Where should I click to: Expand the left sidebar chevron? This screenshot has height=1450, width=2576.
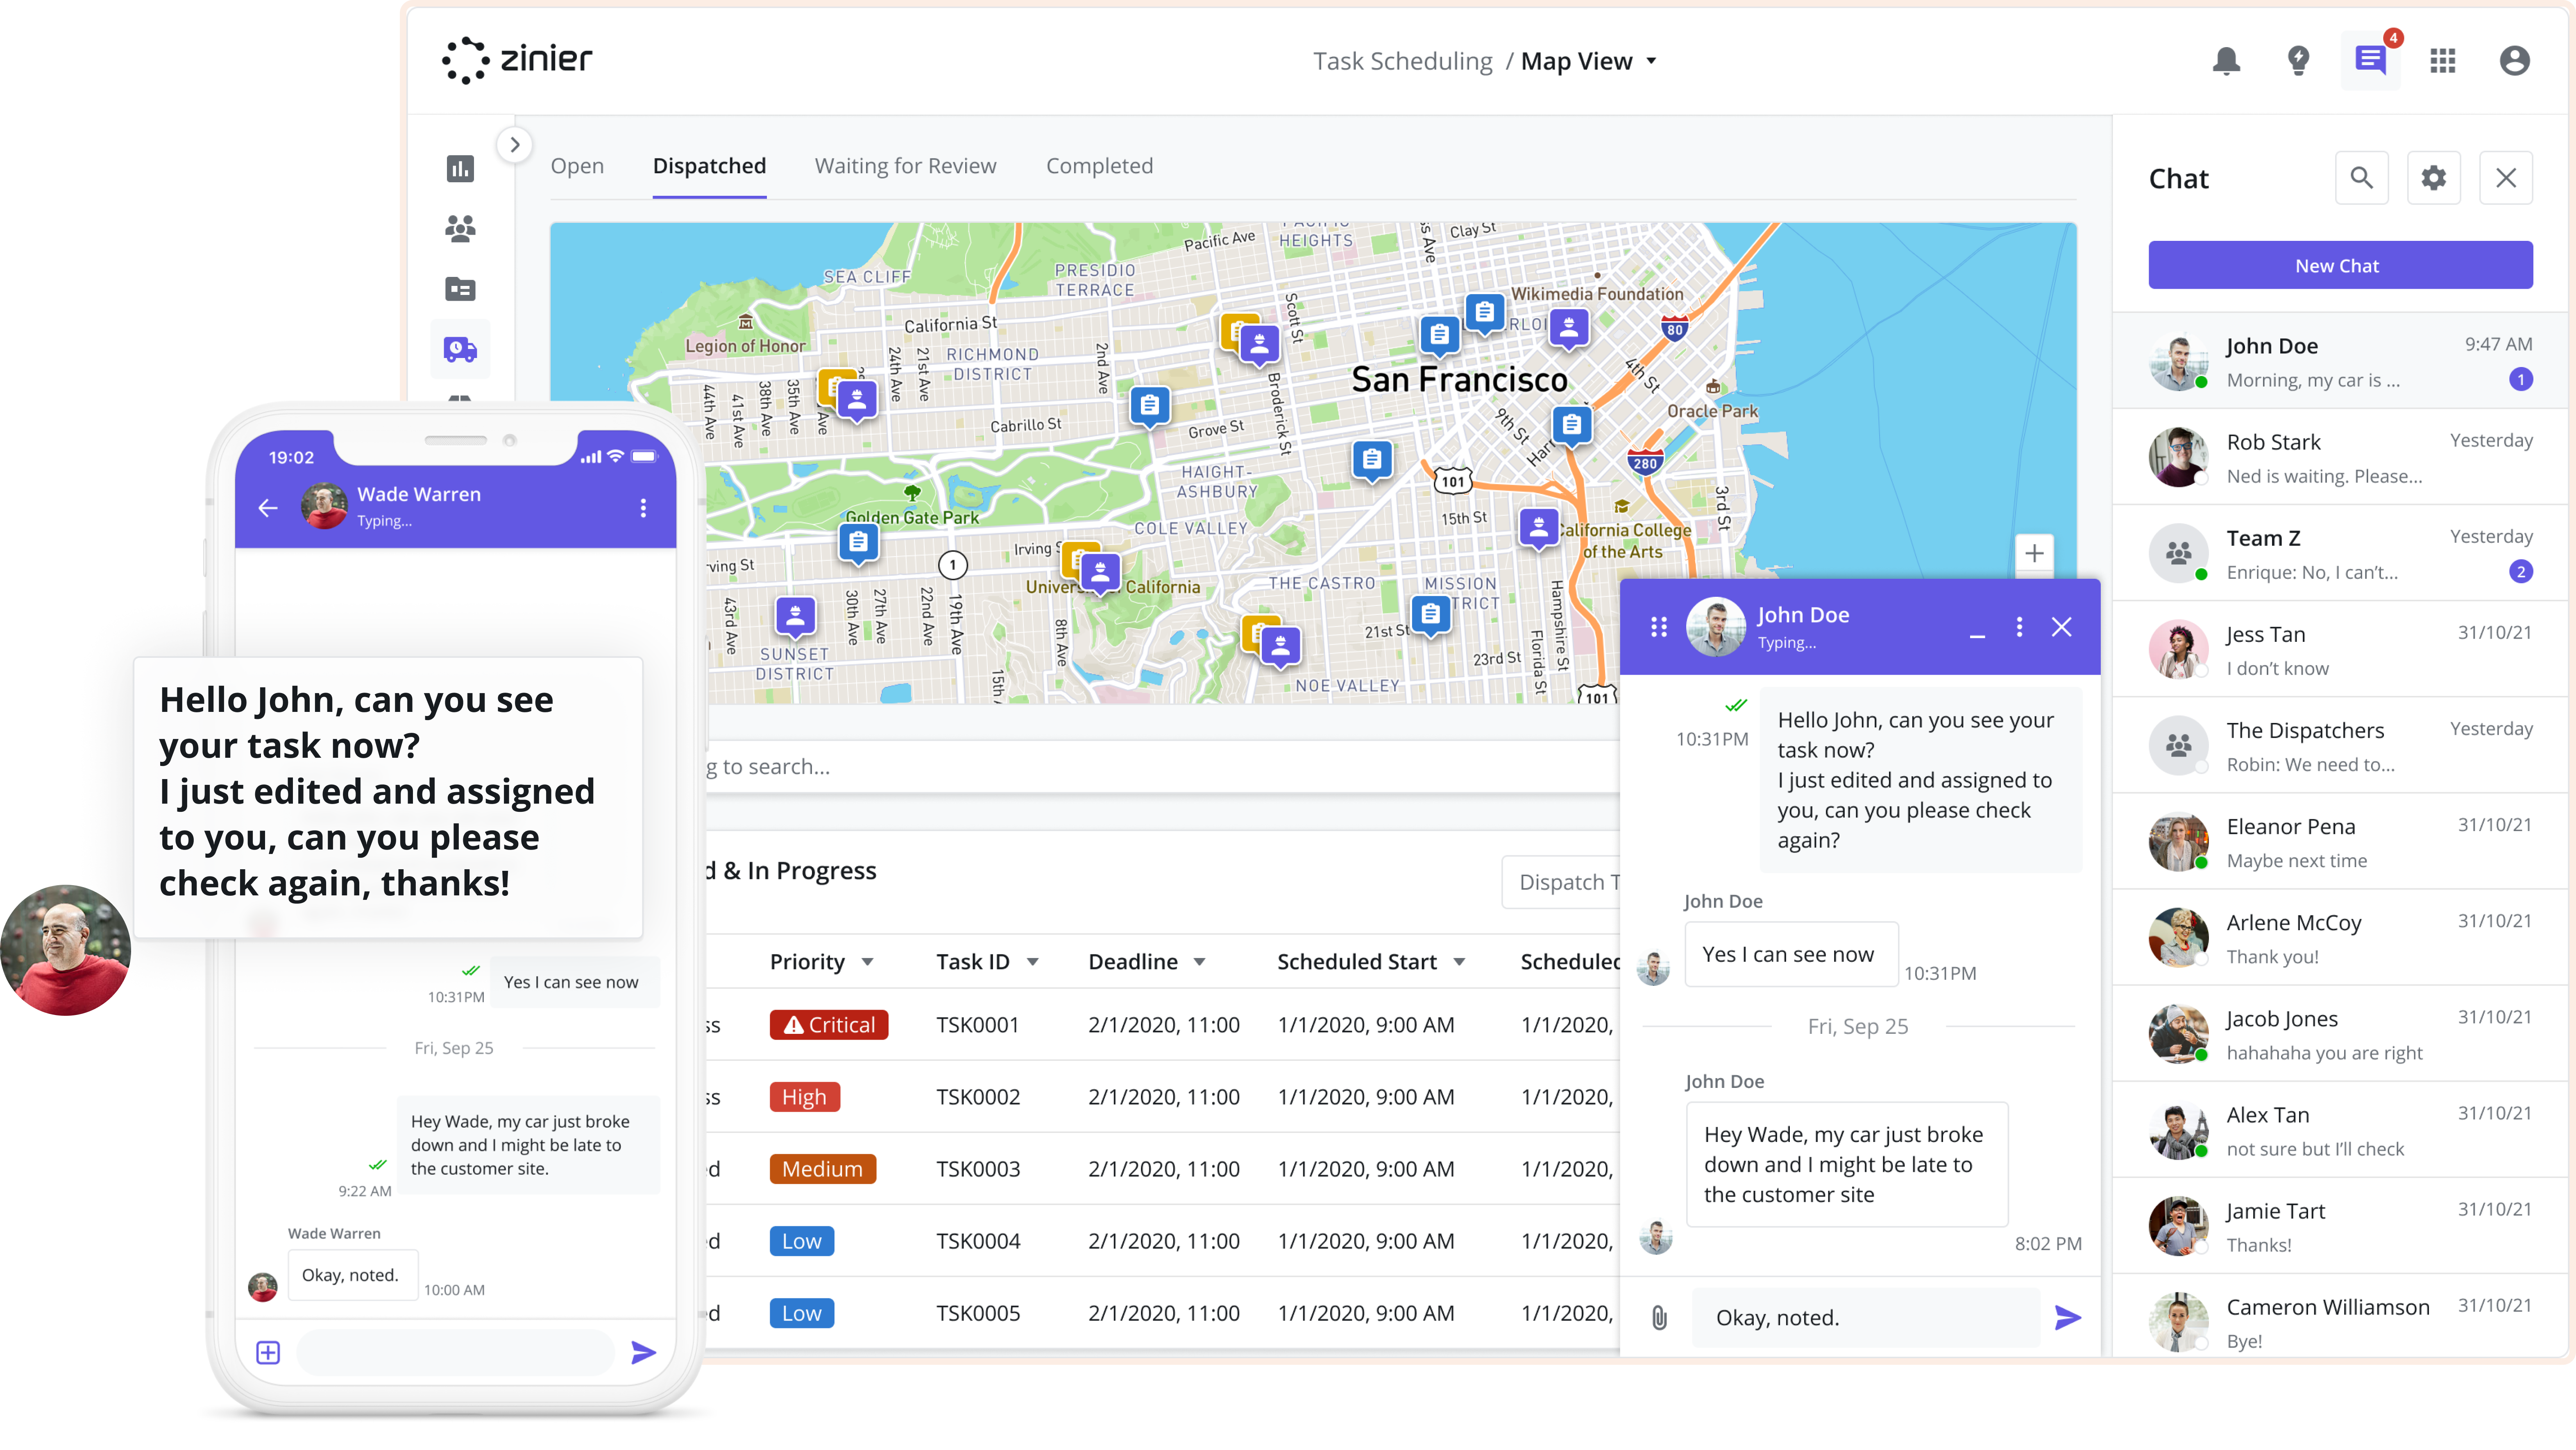(515, 144)
